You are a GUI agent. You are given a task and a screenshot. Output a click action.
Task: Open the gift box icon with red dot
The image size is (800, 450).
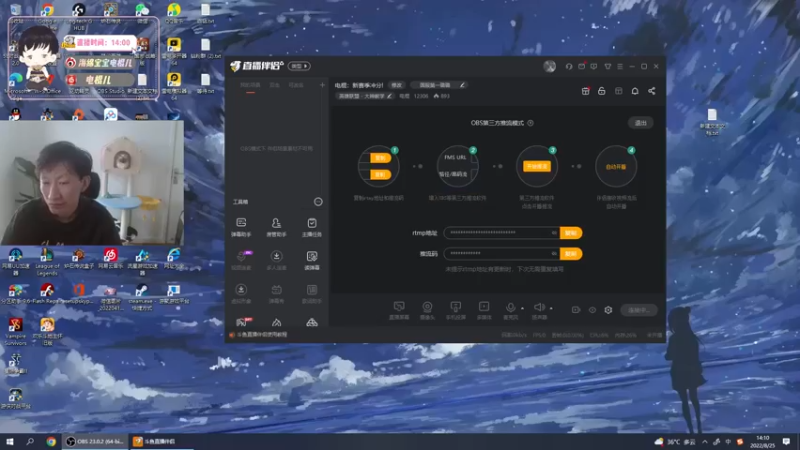[x=586, y=91]
